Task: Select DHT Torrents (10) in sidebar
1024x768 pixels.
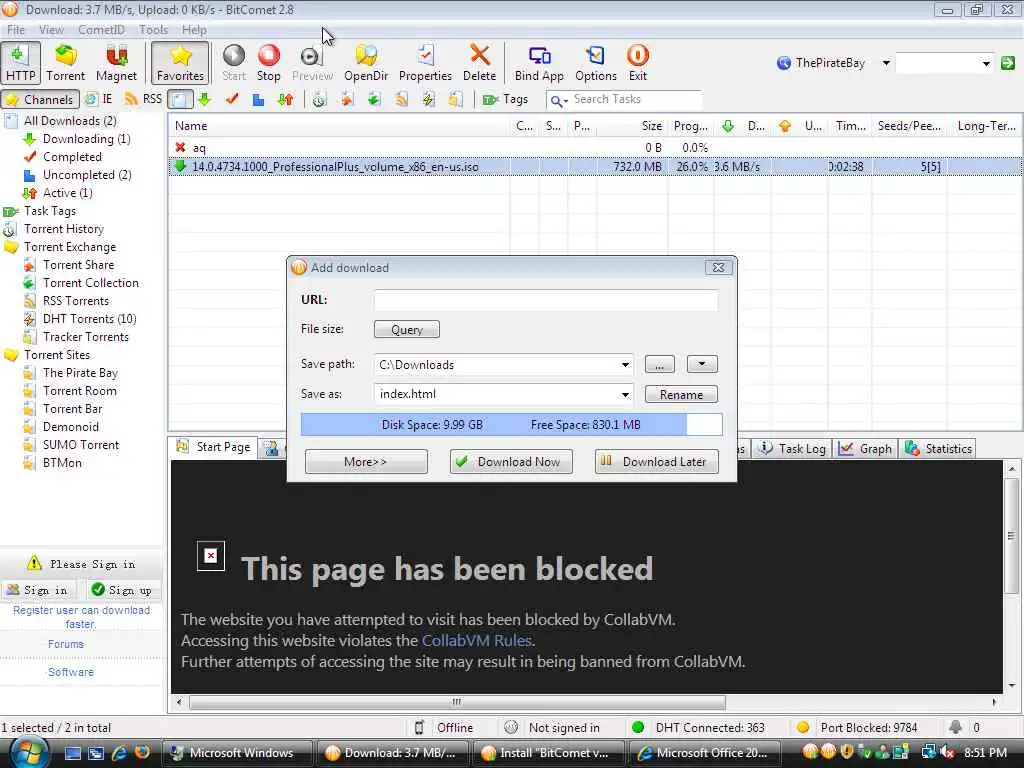Action: click(89, 319)
